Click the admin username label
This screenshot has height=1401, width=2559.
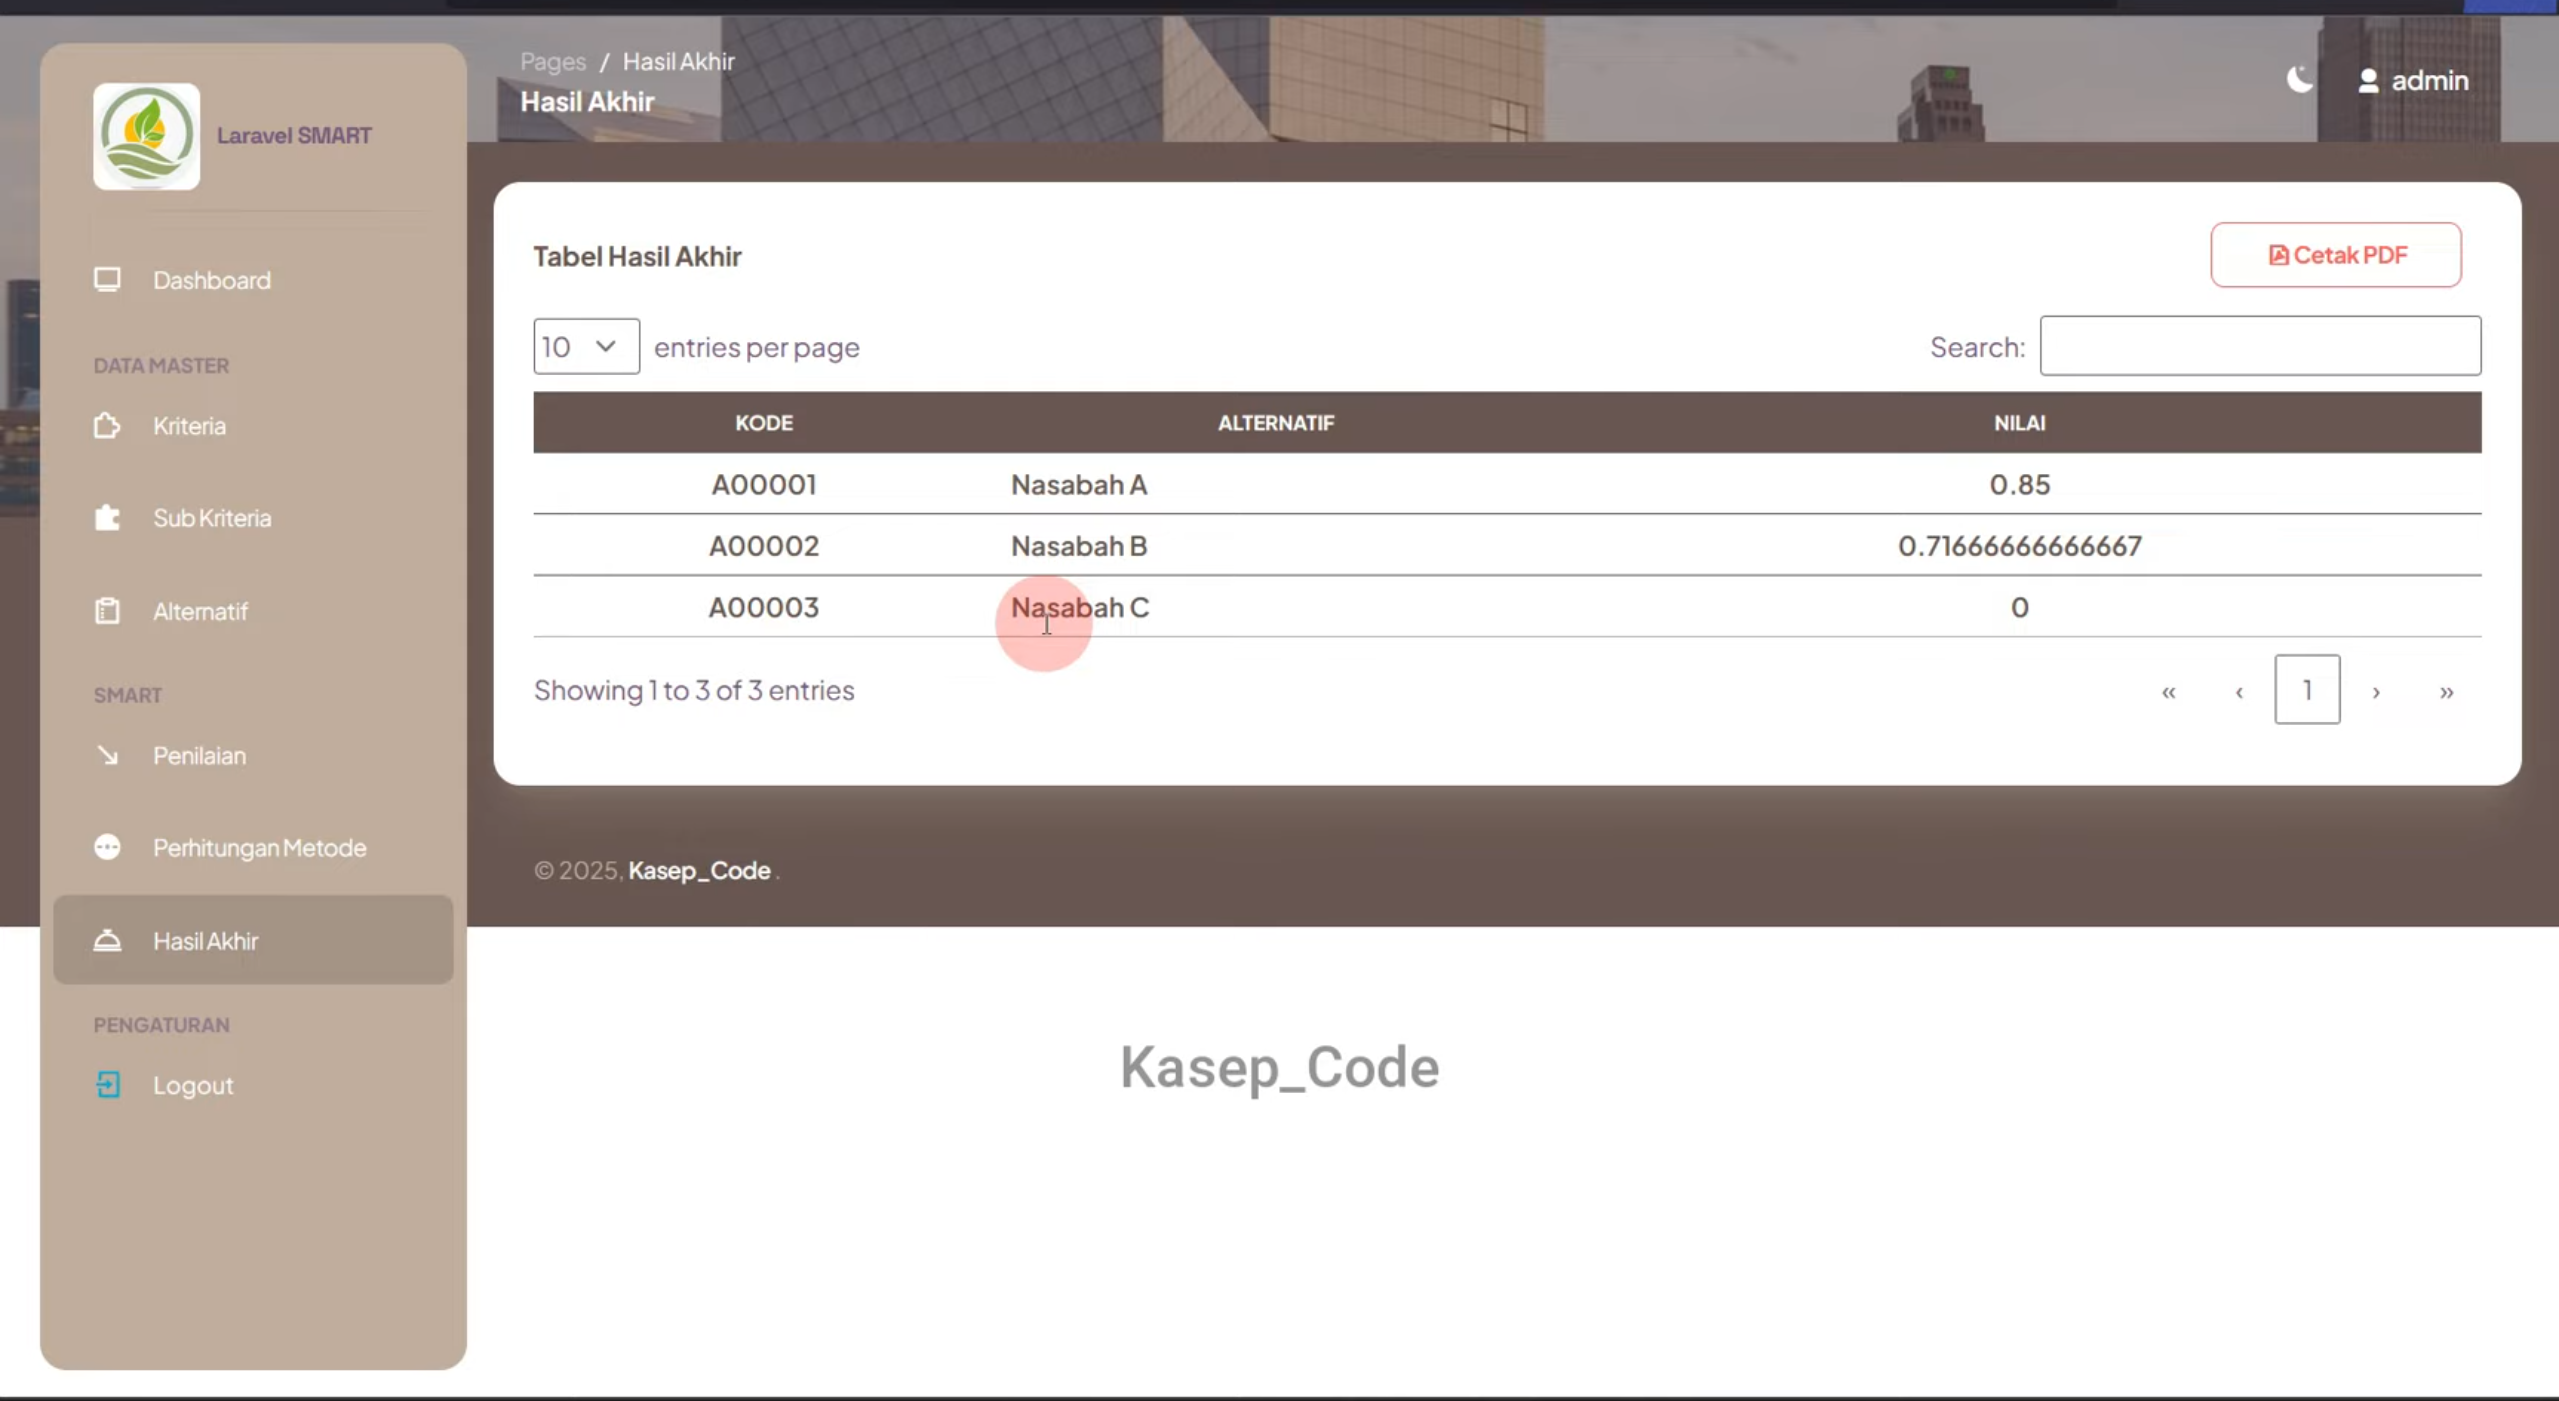(2430, 80)
